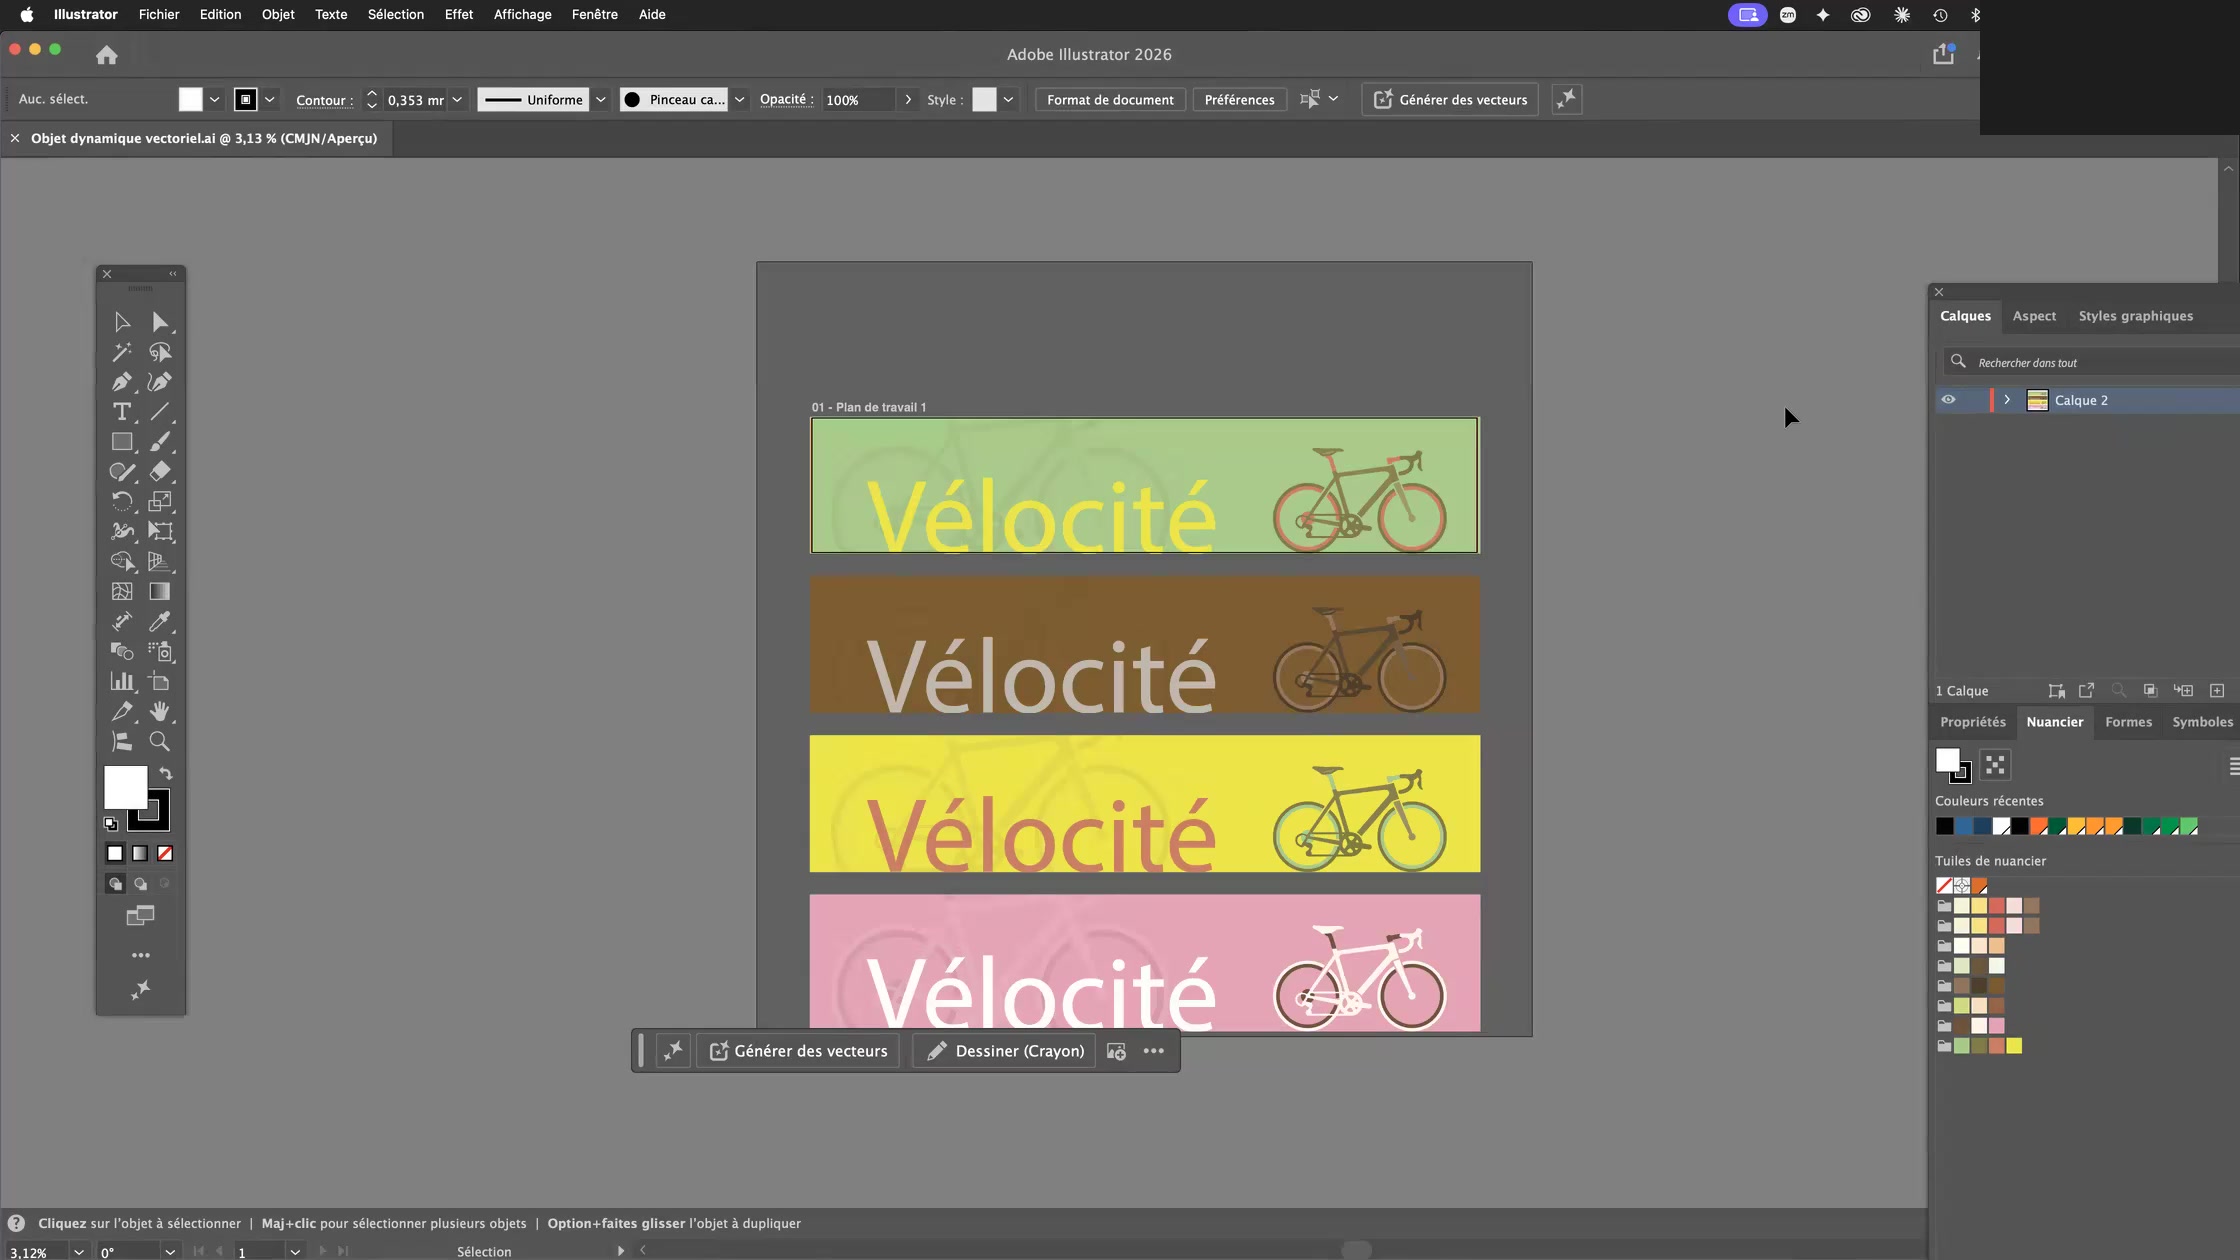The width and height of the screenshot is (2240, 1260).
Task: Open the Objet menu
Action: point(278,14)
